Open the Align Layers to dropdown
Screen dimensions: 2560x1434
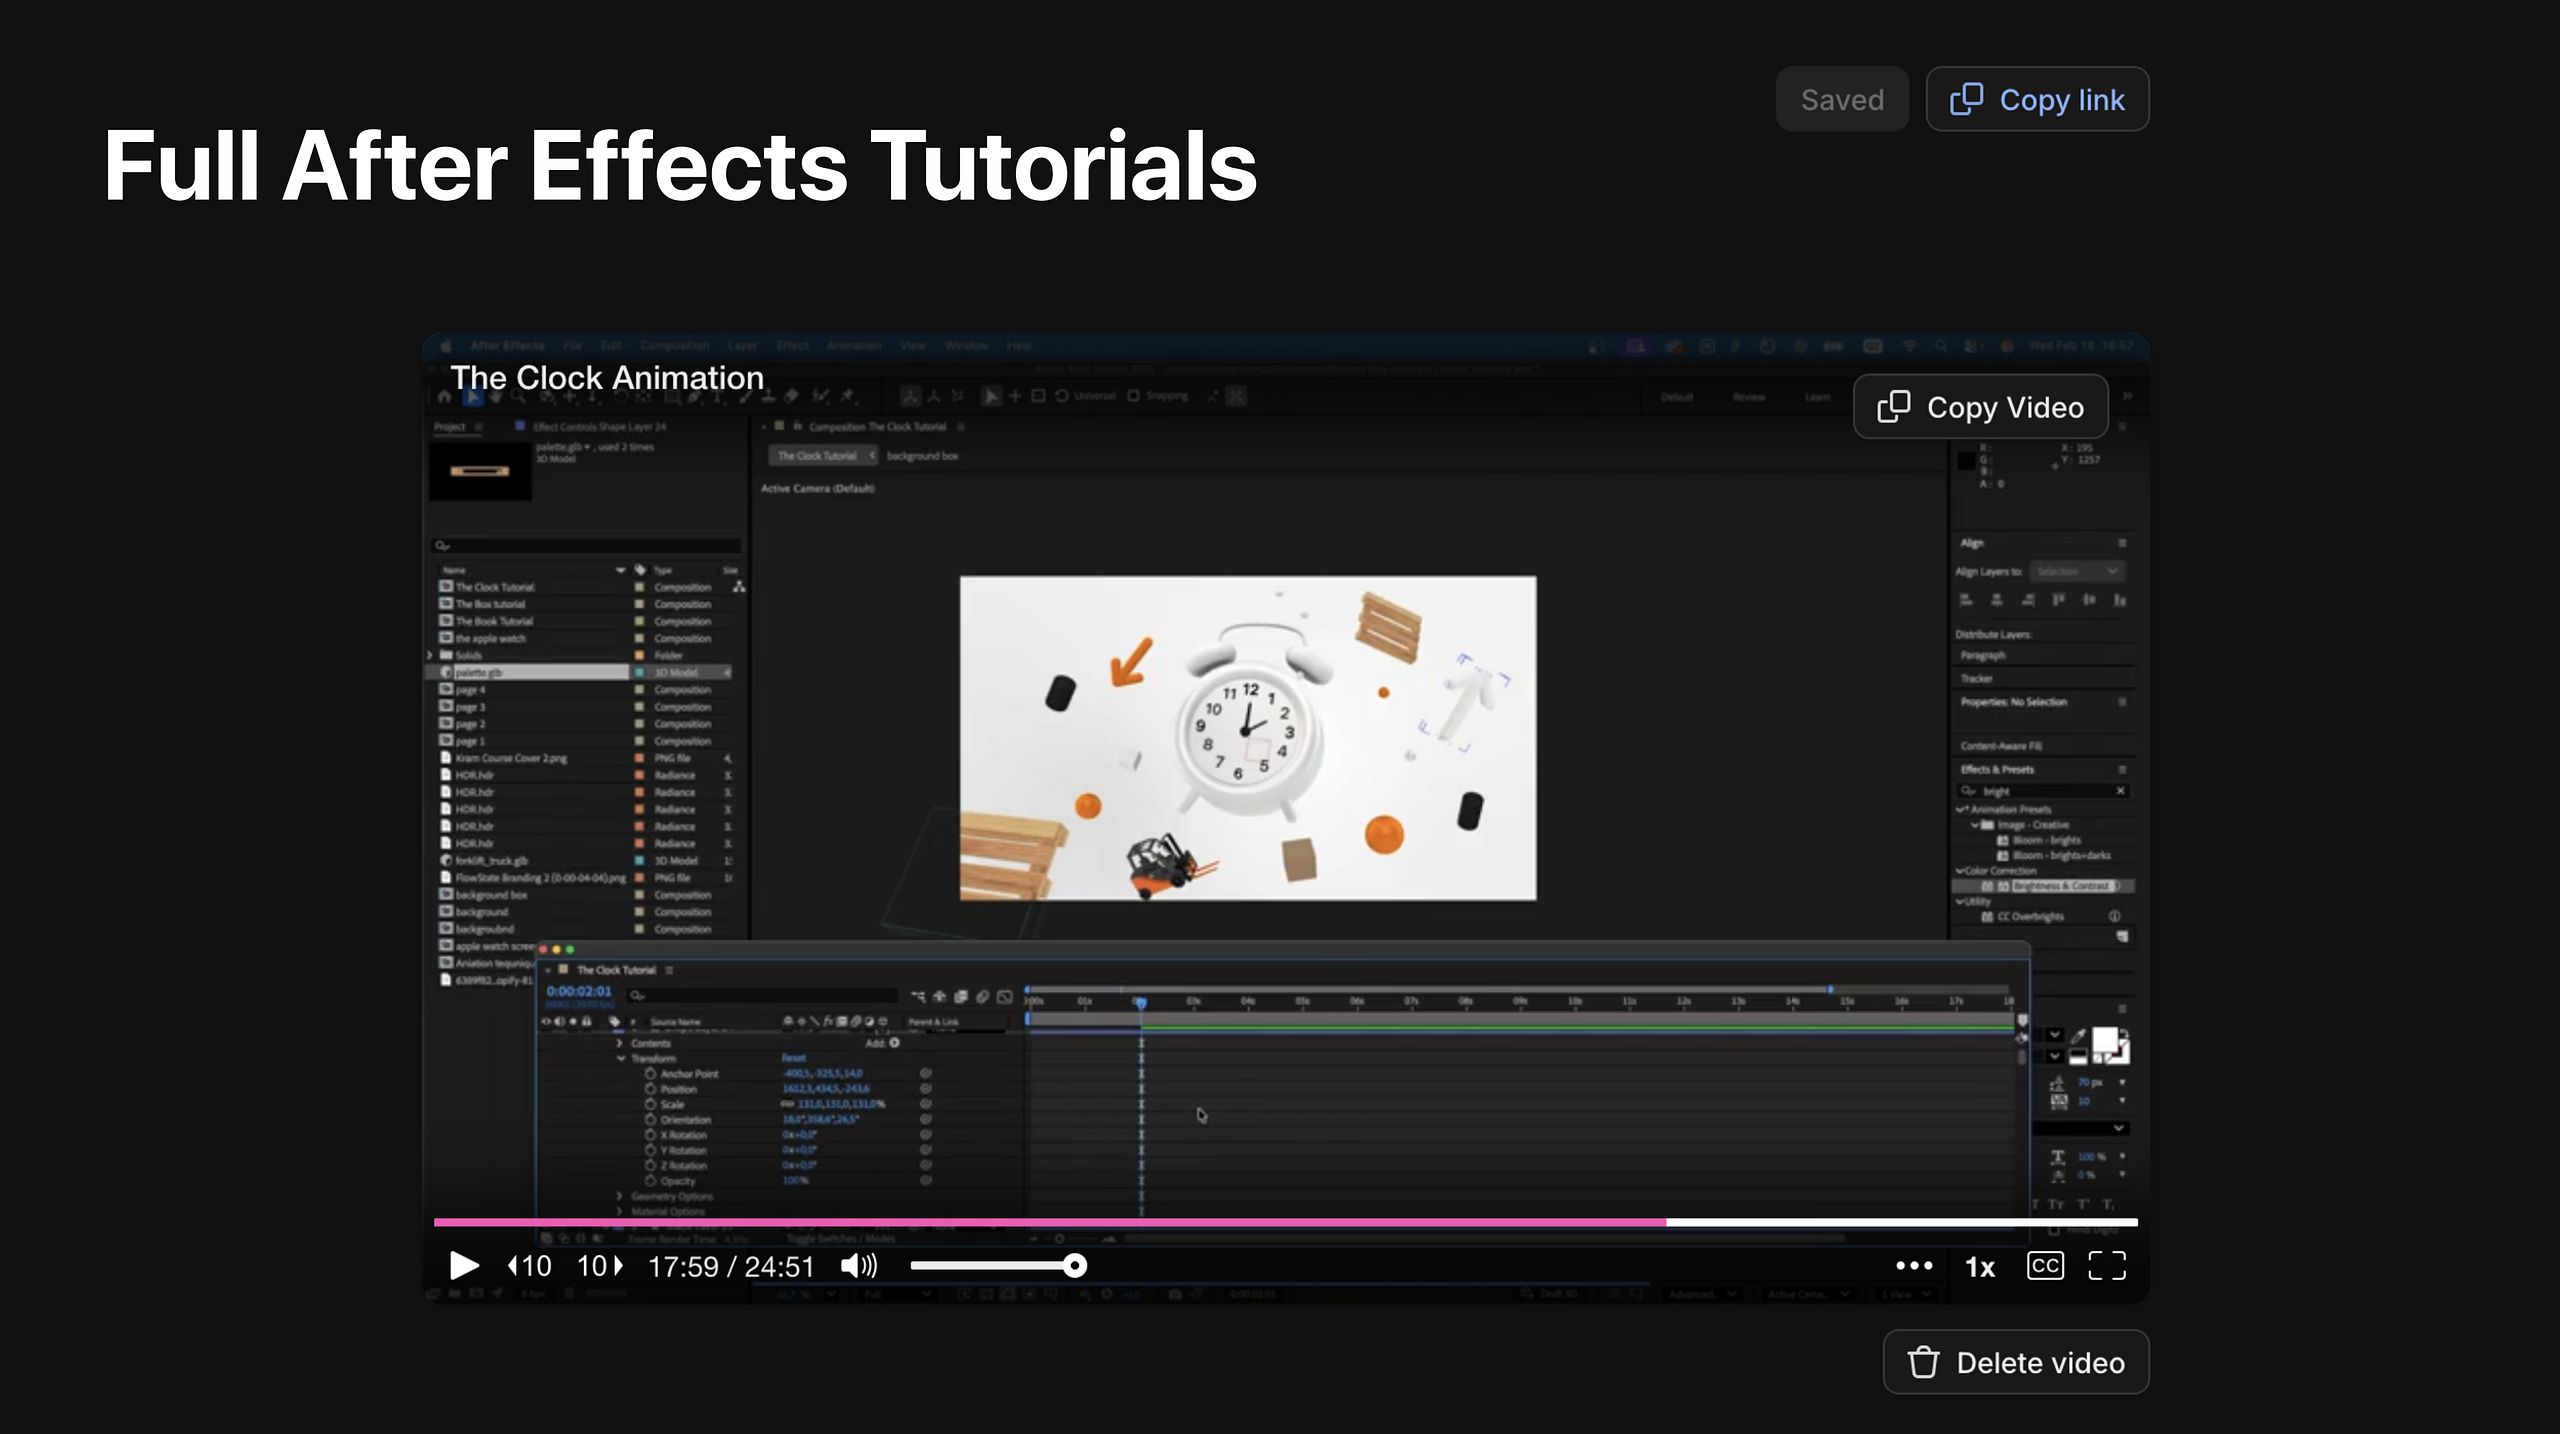pos(2077,571)
